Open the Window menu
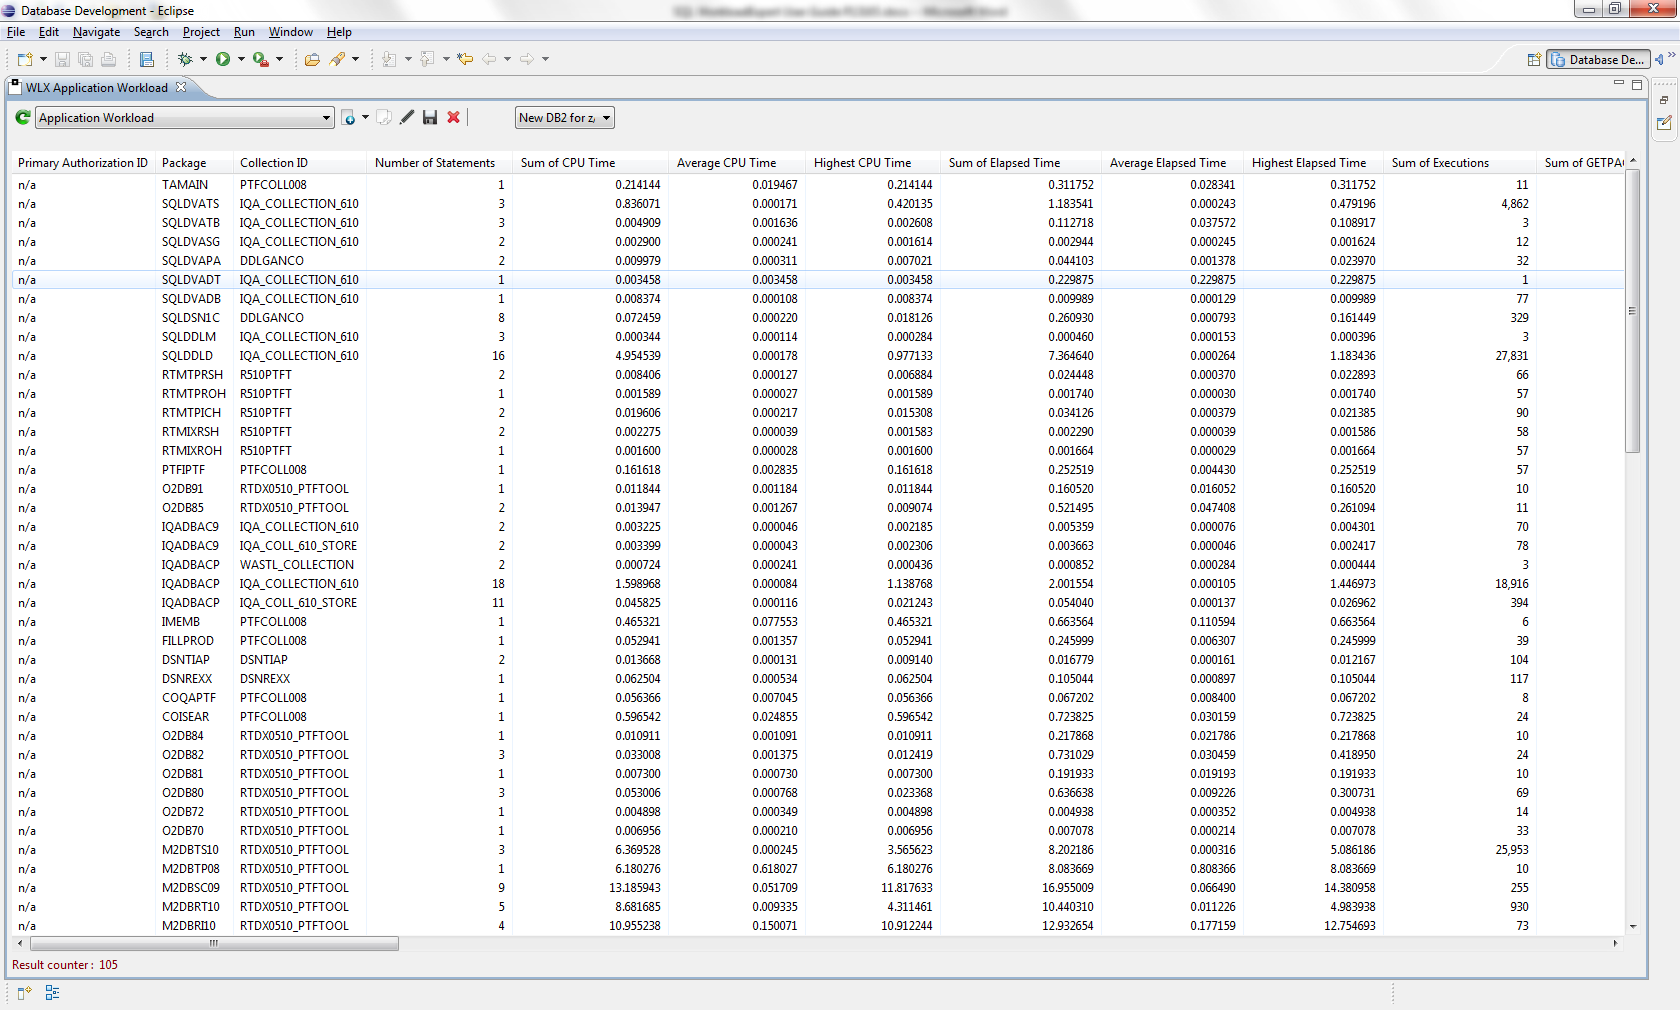 click(x=290, y=32)
